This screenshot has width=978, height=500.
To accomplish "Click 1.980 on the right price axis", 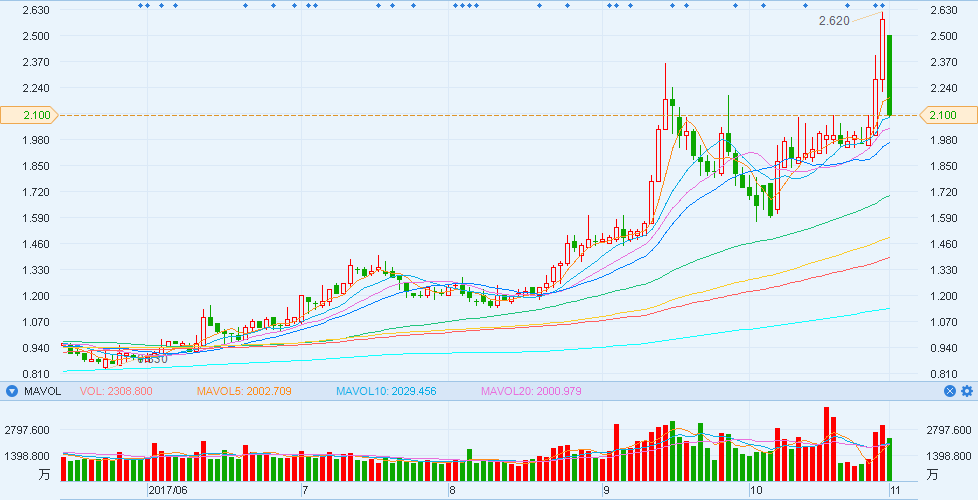I will click(x=942, y=140).
